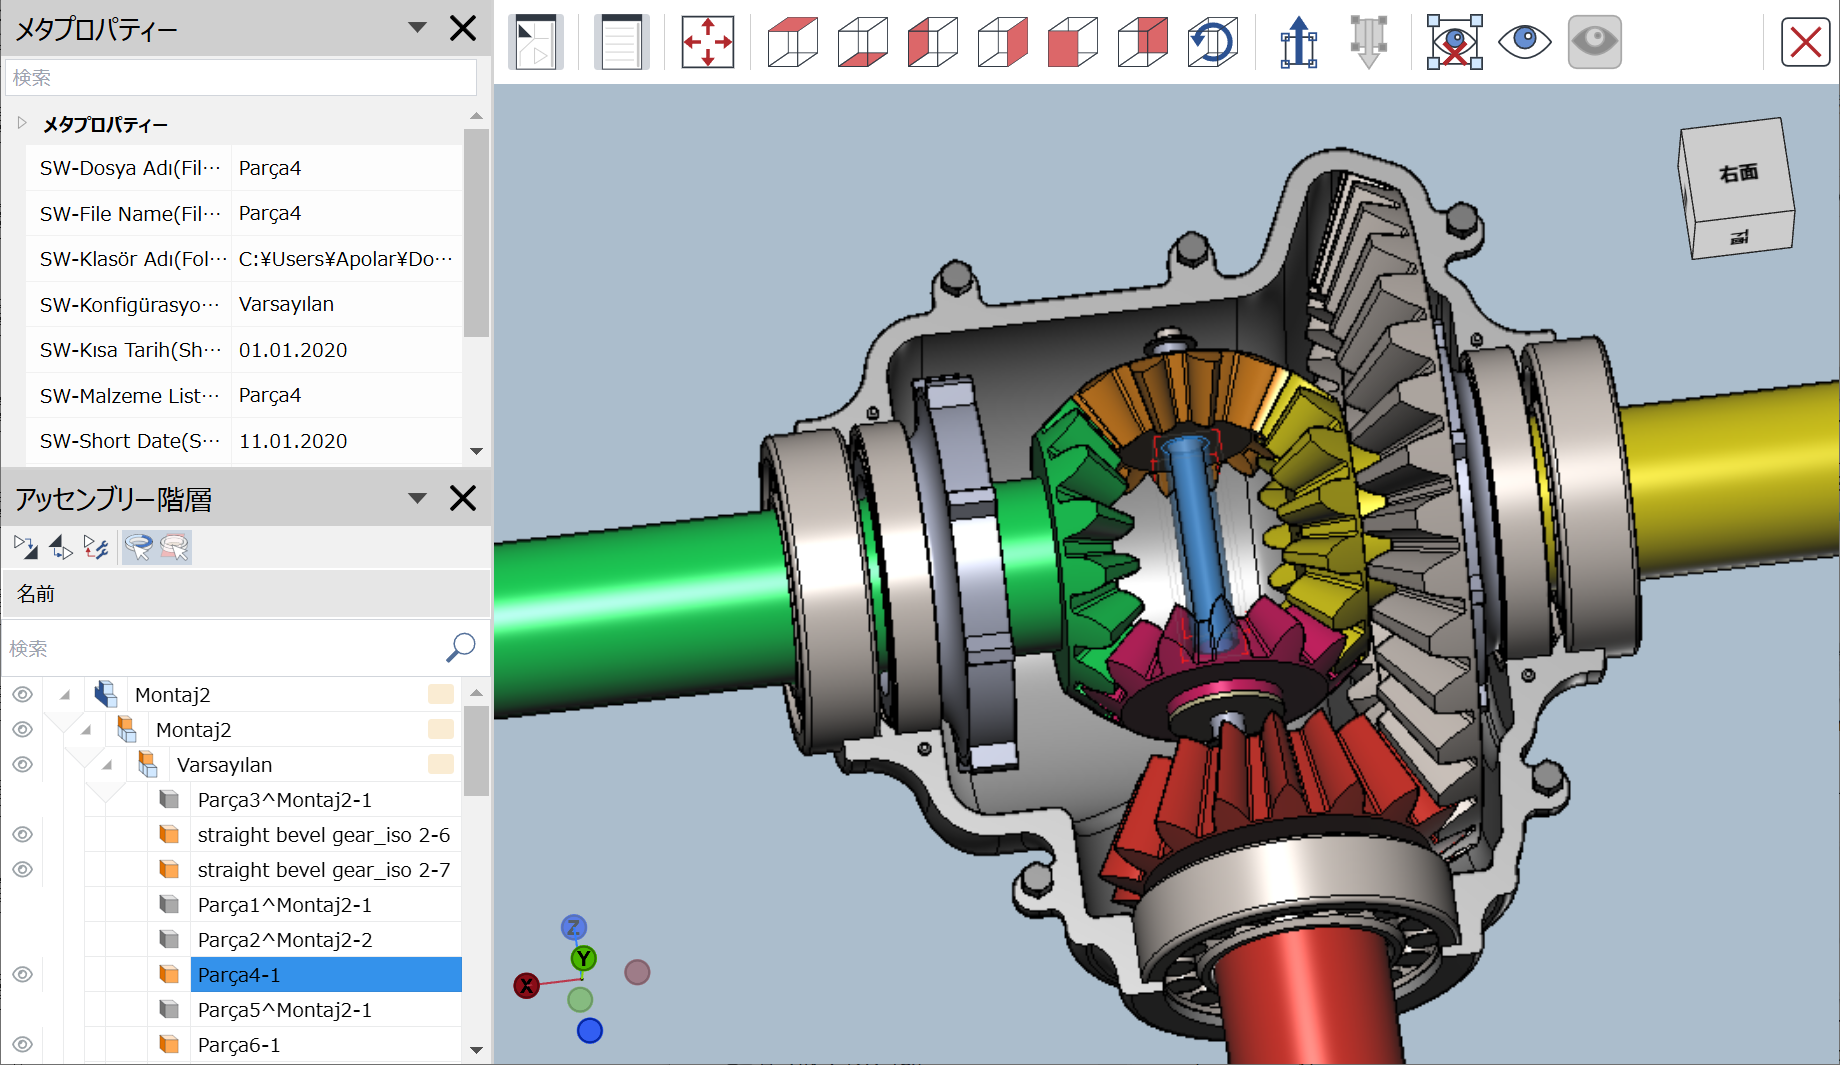
Task: Click the tree icon with wrench symbol
Action: [96, 547]
